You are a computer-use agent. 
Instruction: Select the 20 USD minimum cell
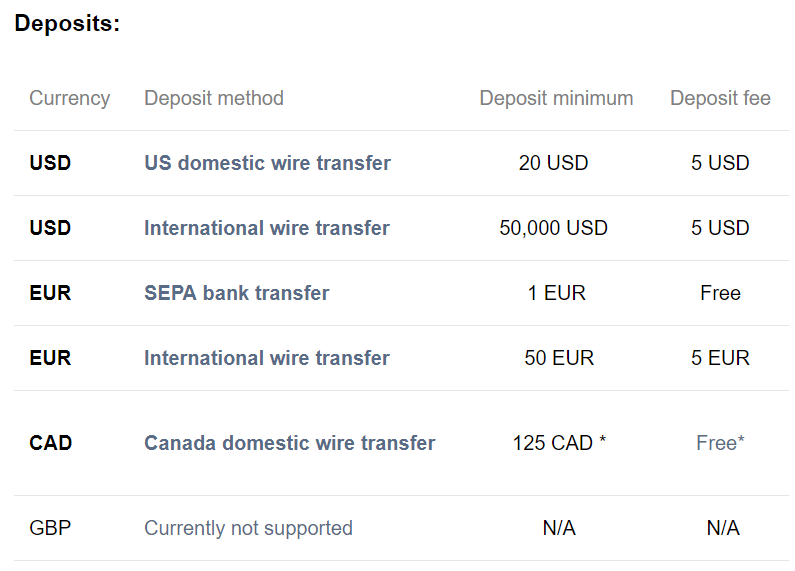[553, 163]
